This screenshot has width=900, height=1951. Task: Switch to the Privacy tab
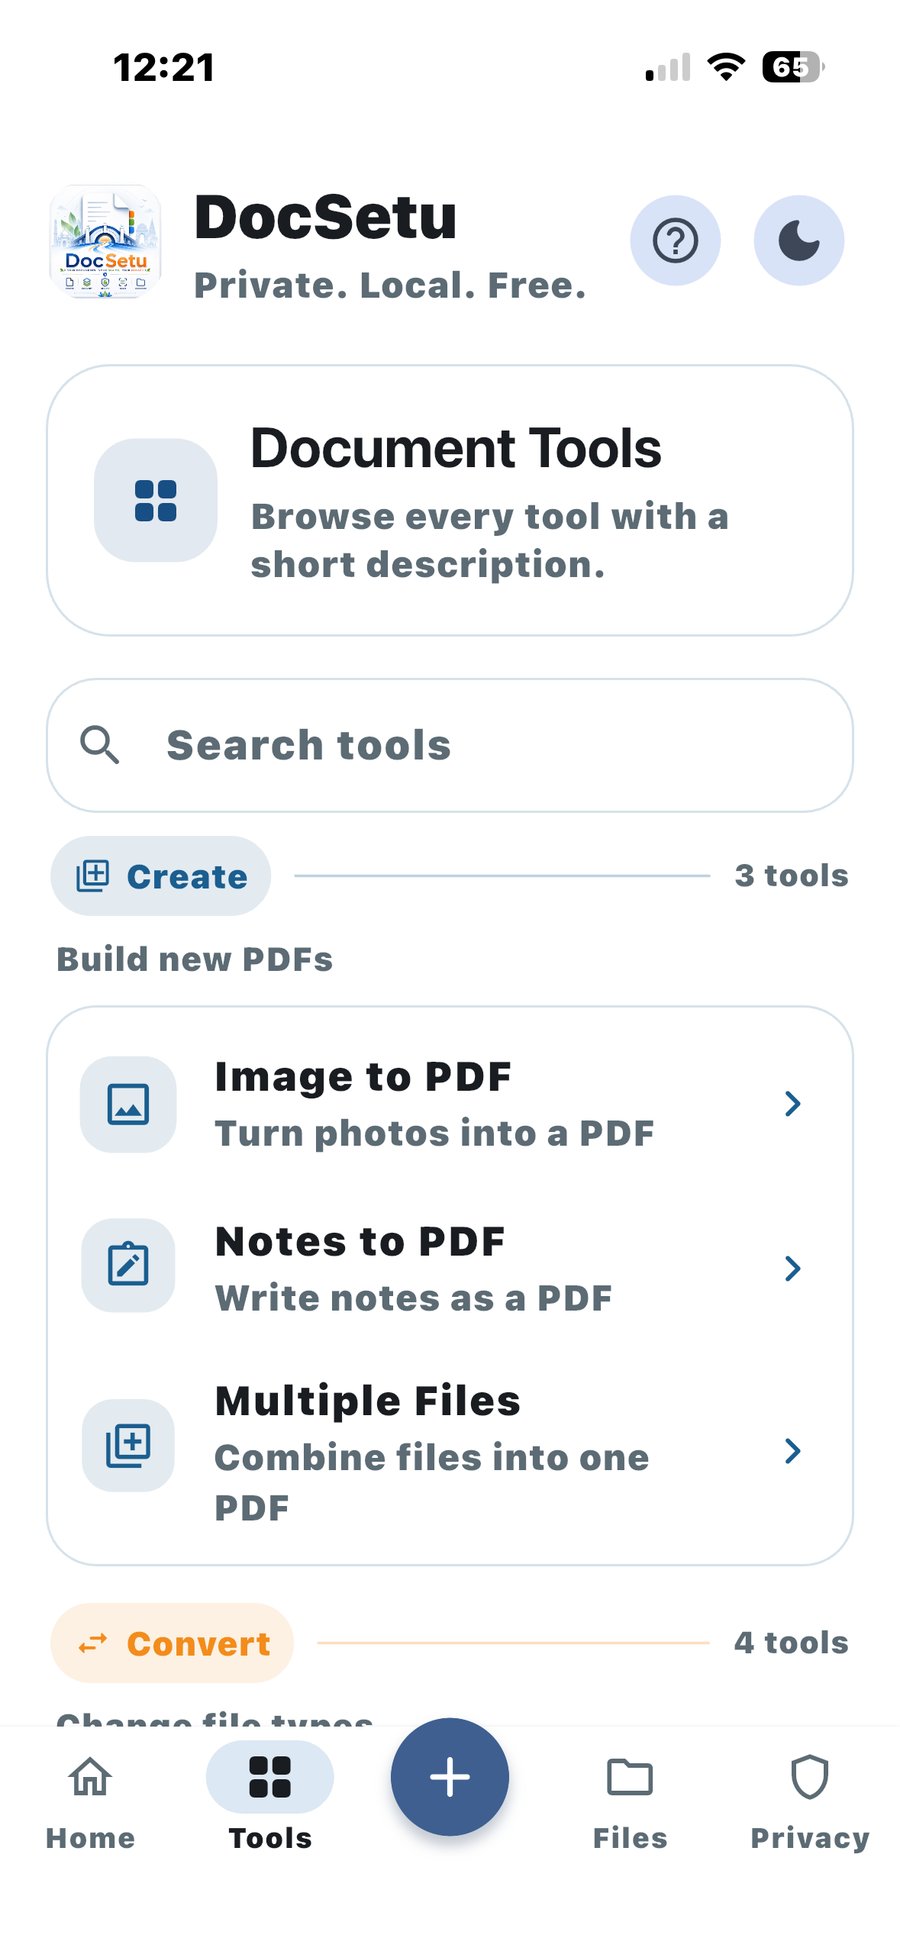(x=810, y=1801)
